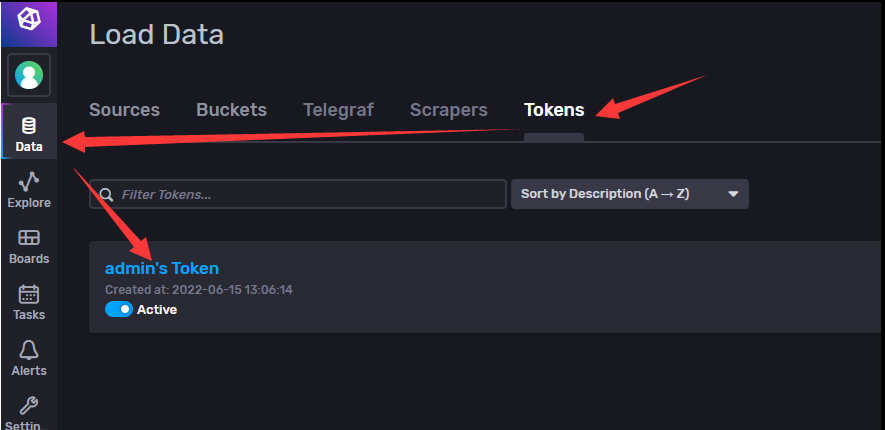The width and height of the screenshot is (885, 430).
Task: Switch to the Telegraf tab
Action: [338, 109]
